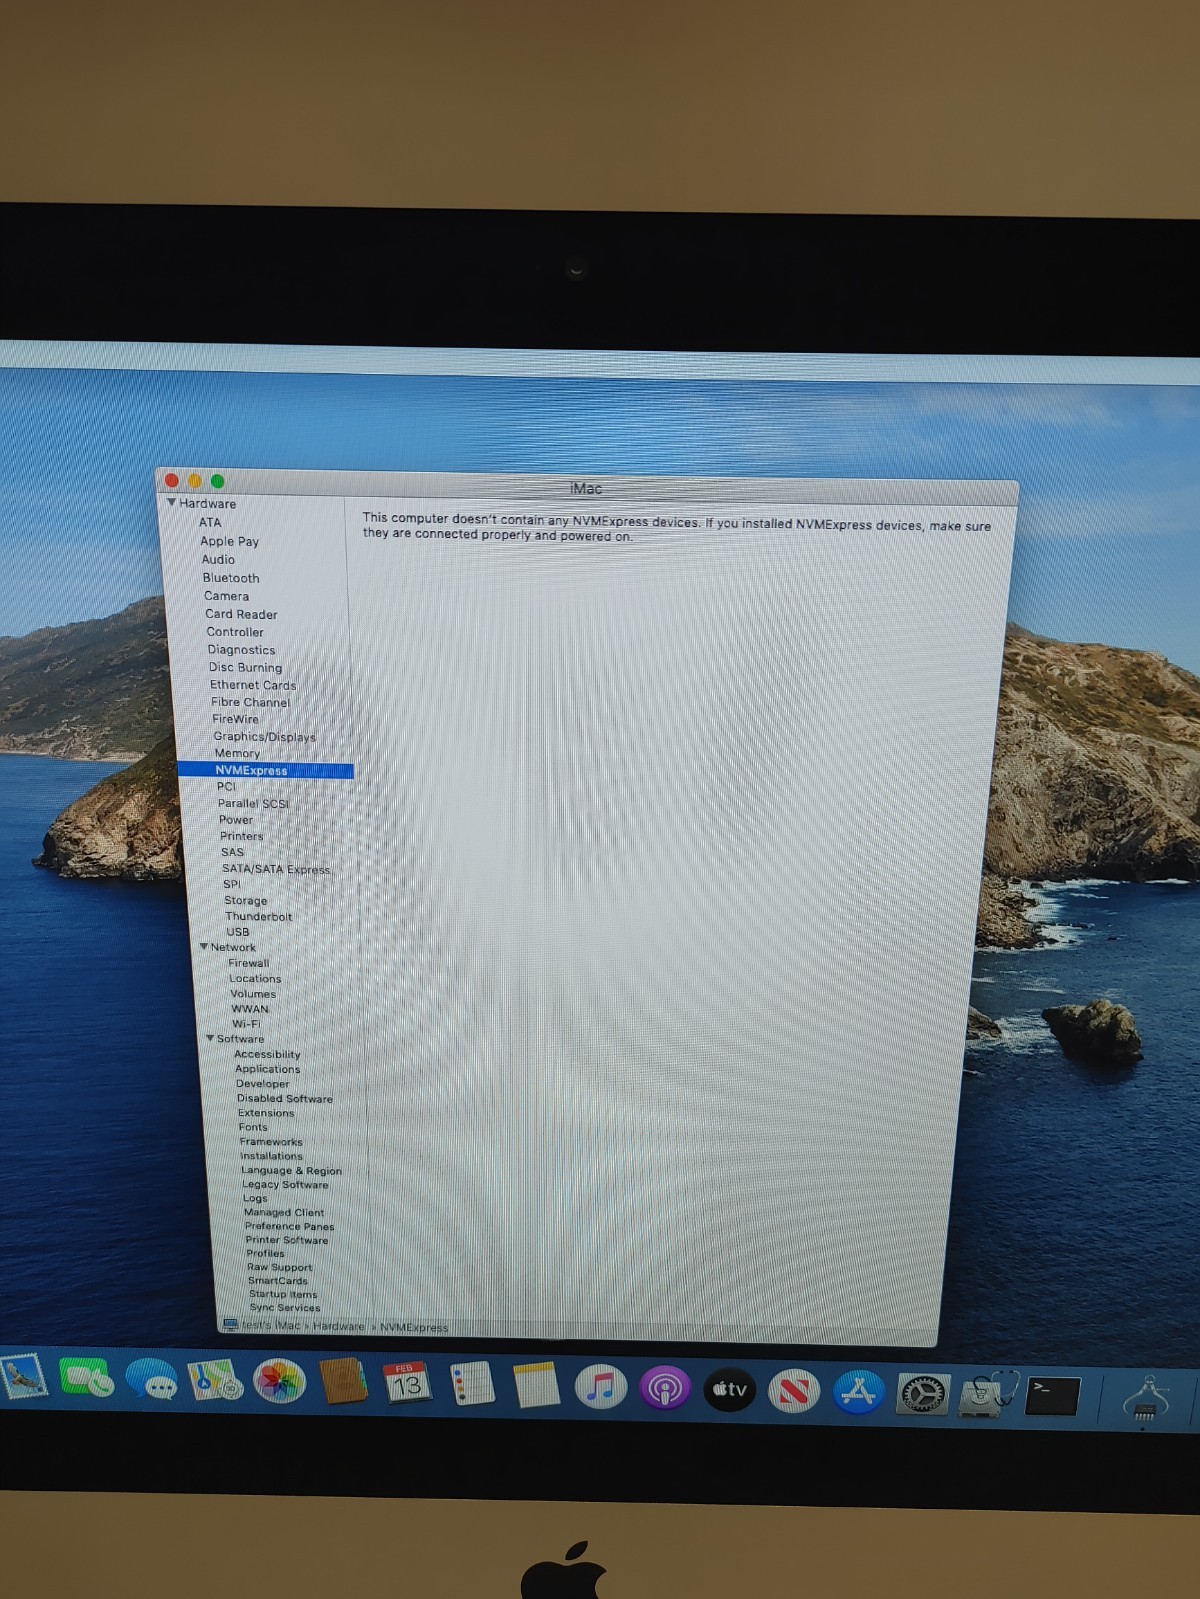Select Disc Burning entry

coord(245,667)
